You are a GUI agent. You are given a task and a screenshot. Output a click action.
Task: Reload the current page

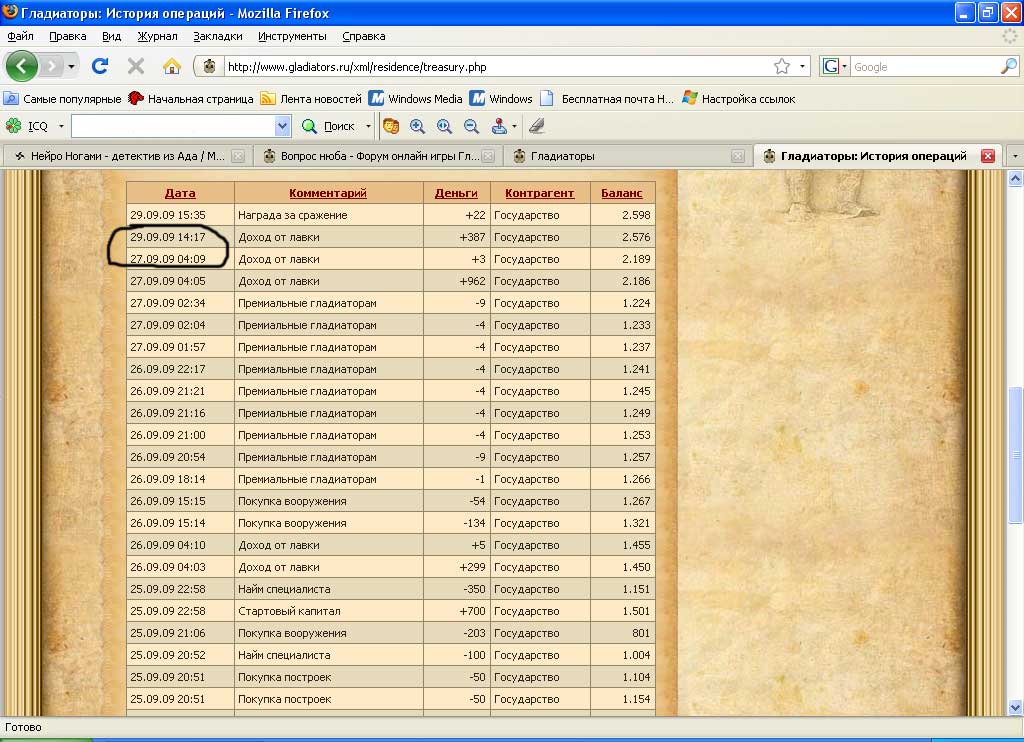coord(99,67)
